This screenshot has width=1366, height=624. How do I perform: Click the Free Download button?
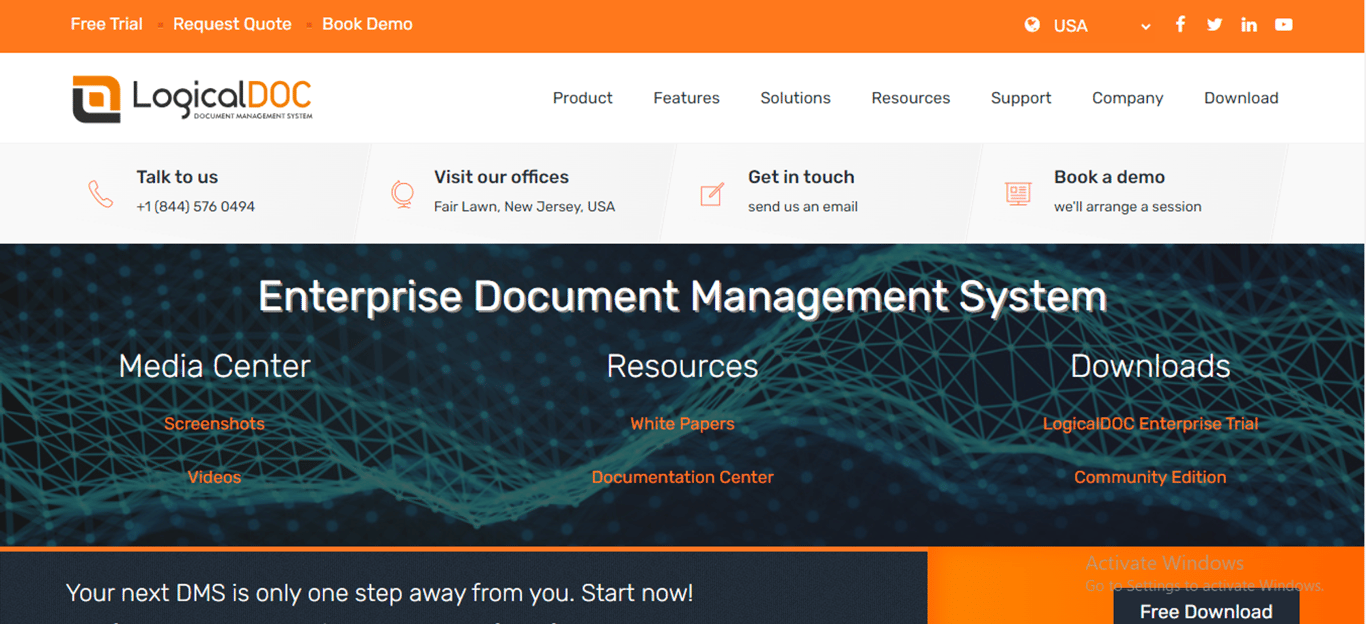1206,608
